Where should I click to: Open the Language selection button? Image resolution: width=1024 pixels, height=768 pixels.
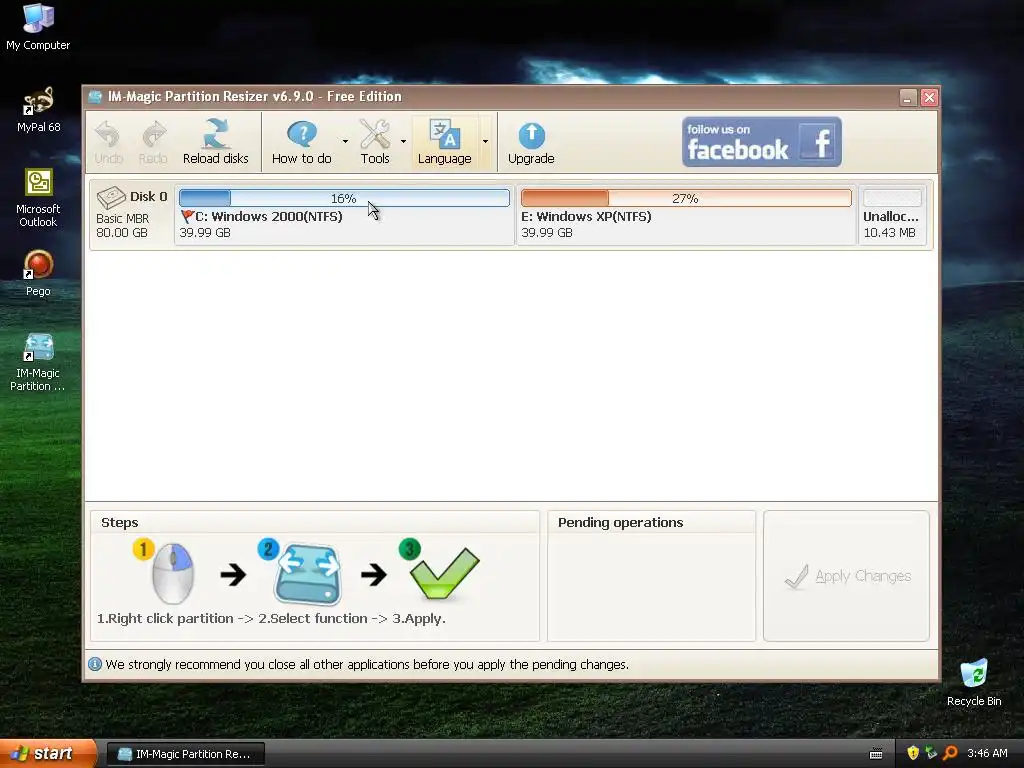(x=445, y=142)
